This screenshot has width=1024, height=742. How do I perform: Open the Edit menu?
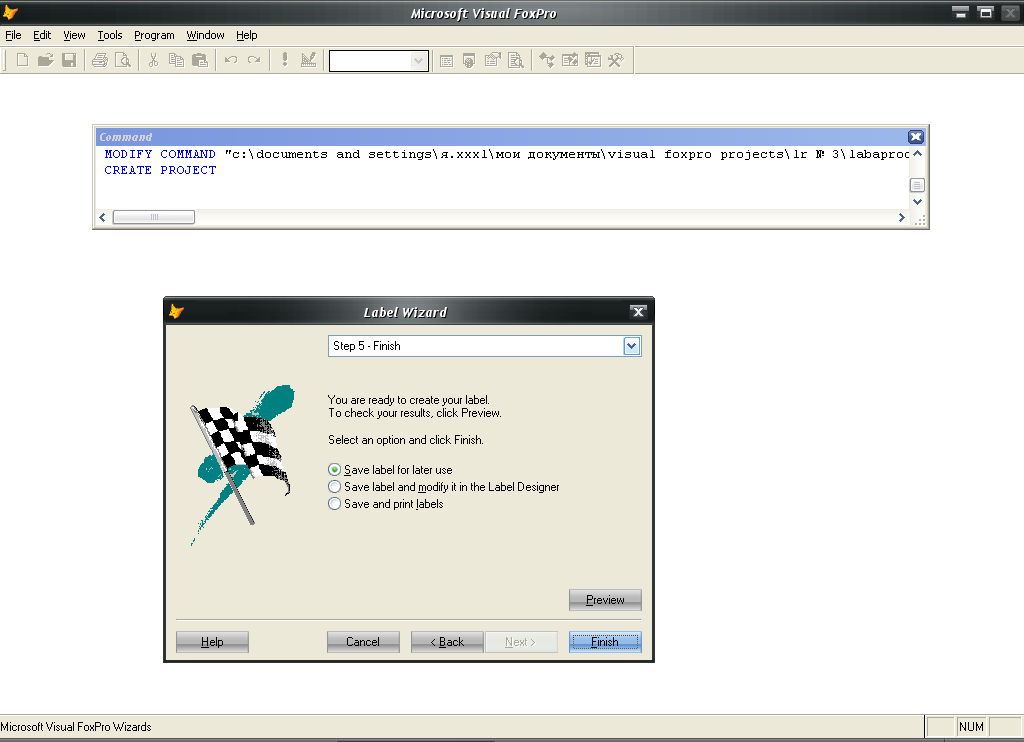coord(42,35)
